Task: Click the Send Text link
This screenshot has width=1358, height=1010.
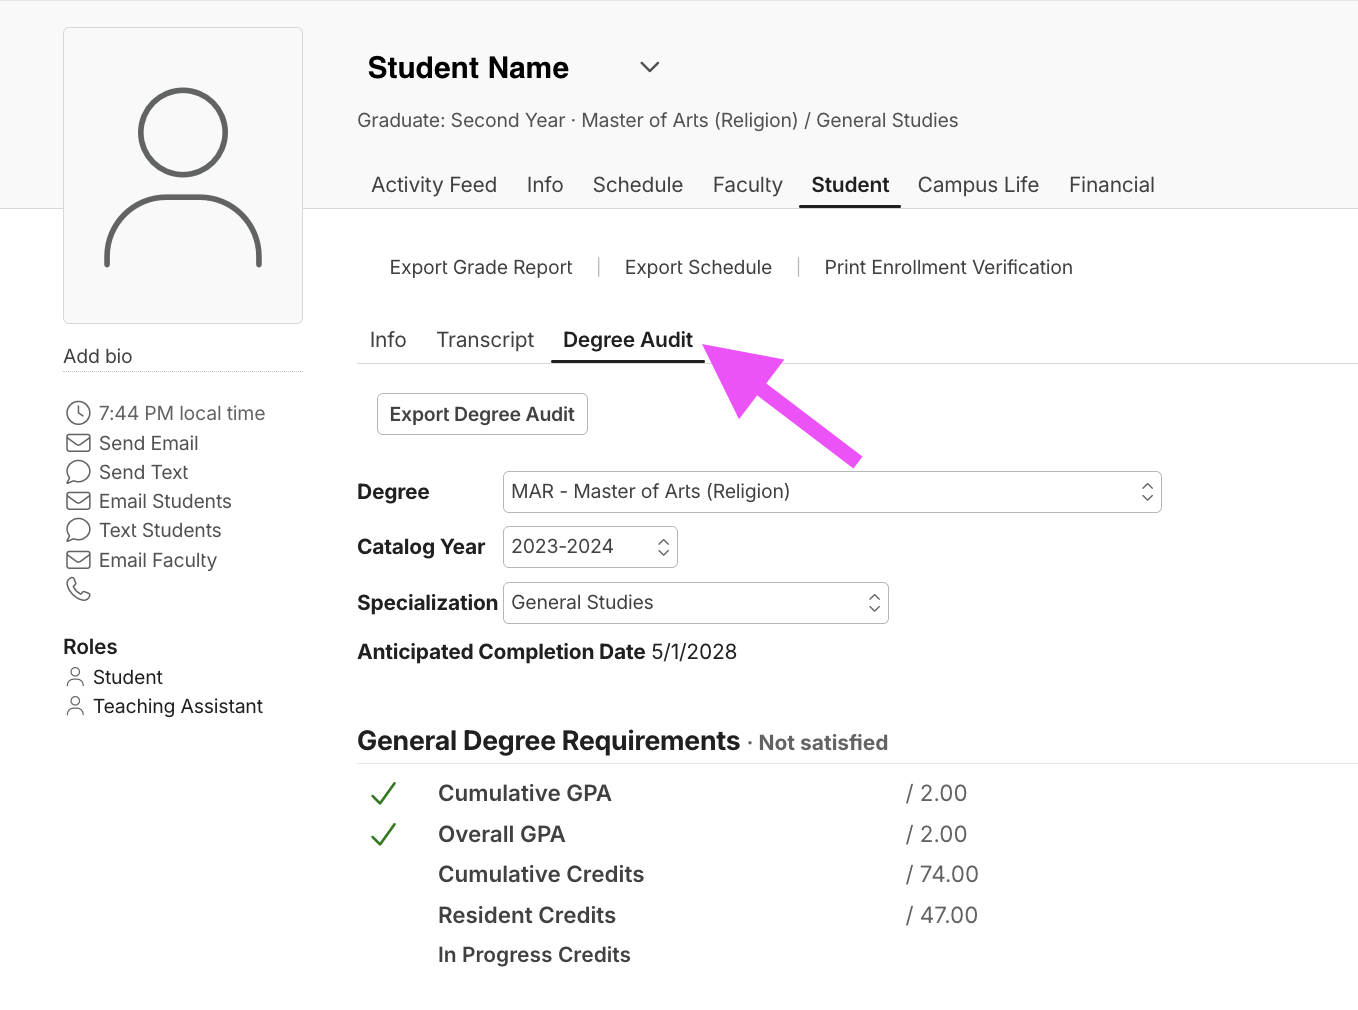Action: tap(144, 472)
